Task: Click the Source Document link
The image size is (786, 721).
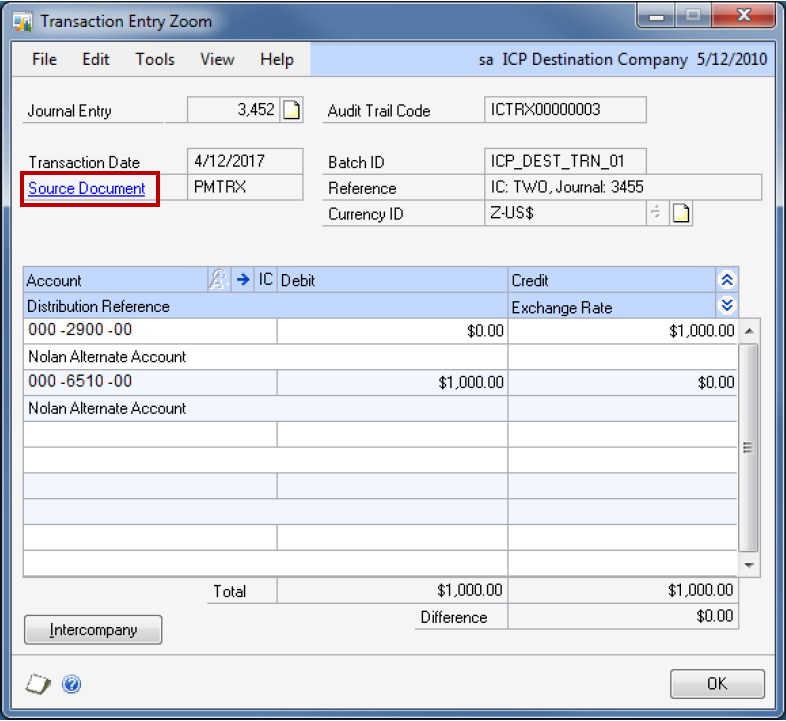Action: [87, 189]
